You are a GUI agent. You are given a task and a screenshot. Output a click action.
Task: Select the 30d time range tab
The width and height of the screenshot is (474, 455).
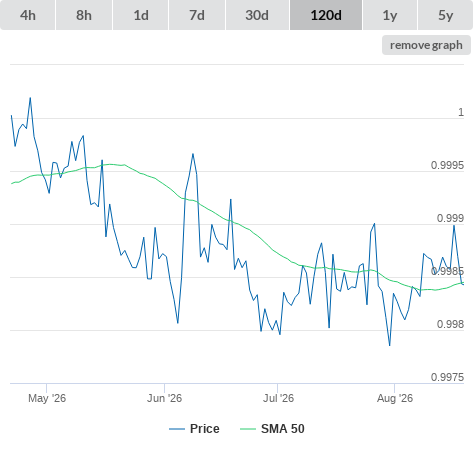257,15
